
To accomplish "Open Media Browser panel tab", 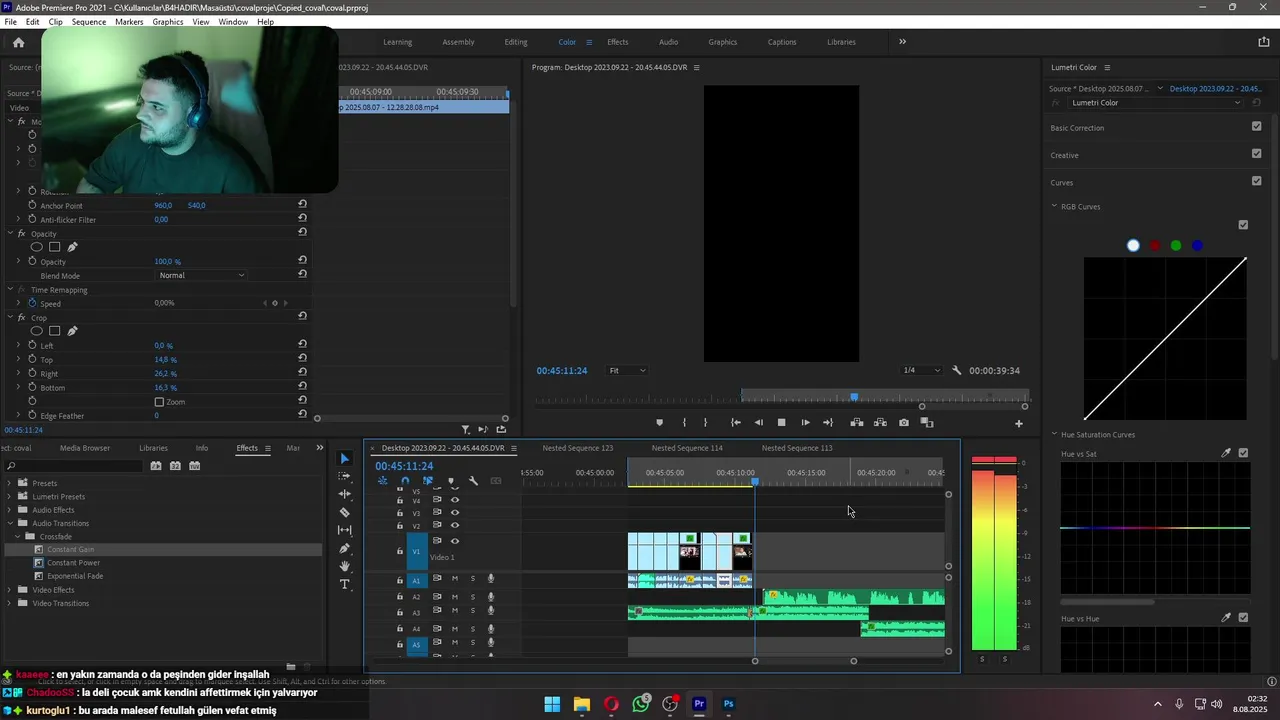I will click(x=85, y=448).
